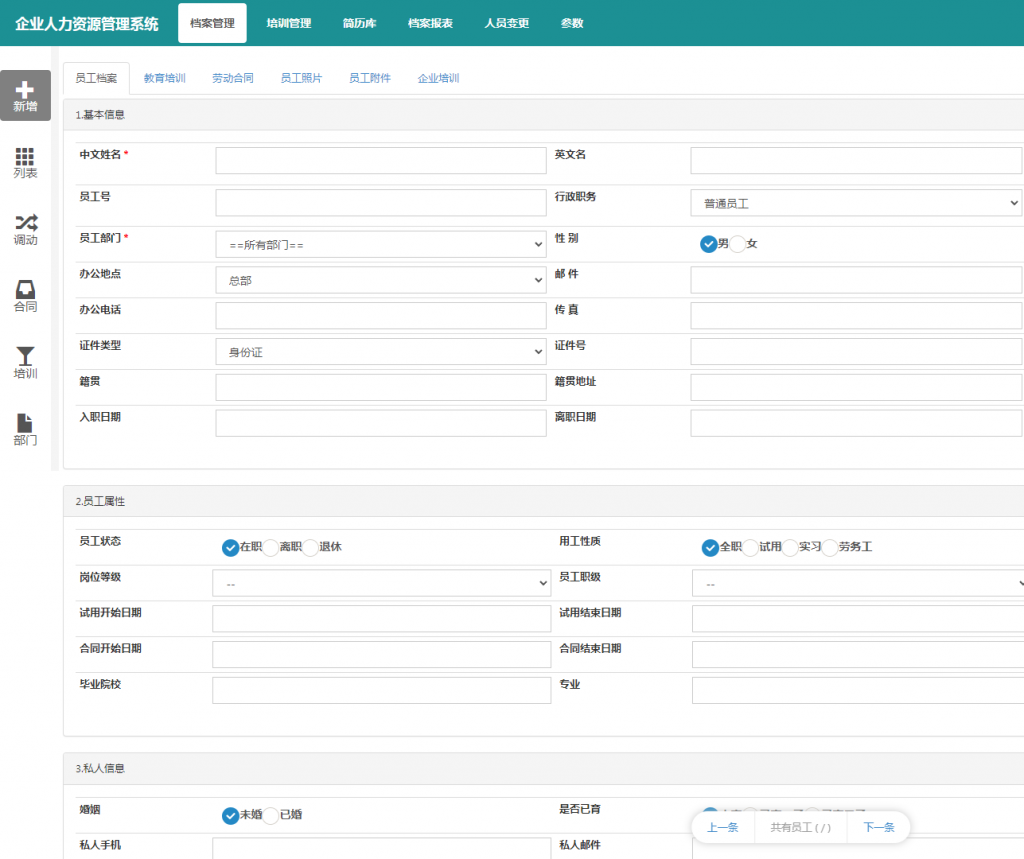Select 劳务工 employment type

[830, 547]
